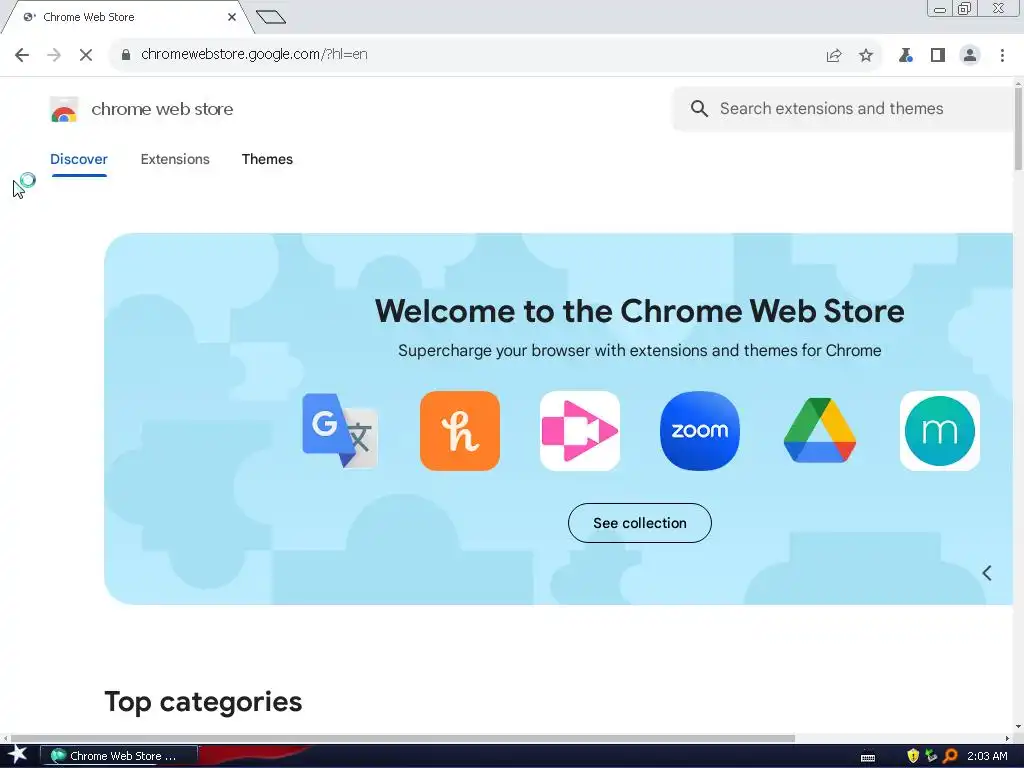The image size is (1024, 768).
Task: Open the star start menu in taskbar
Action: coord(17,756)
